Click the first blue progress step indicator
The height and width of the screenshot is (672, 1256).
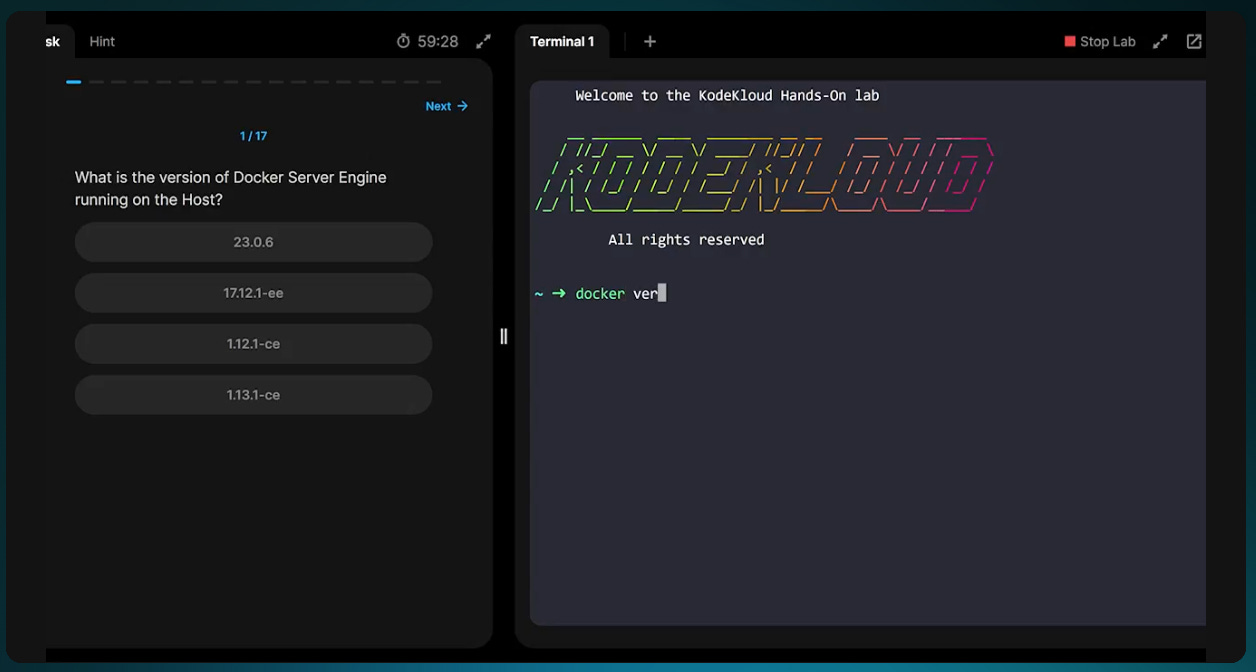tap(74, 82)
